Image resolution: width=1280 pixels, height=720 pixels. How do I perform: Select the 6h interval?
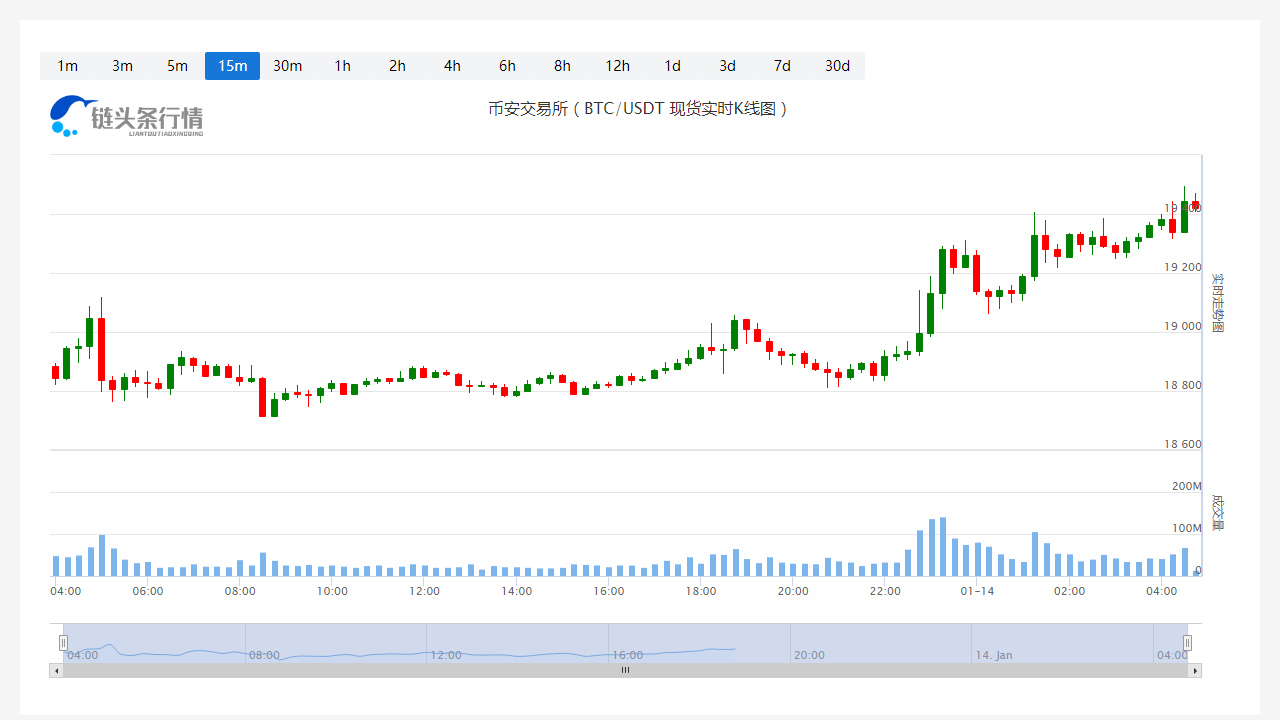click(x=507, y=66)
